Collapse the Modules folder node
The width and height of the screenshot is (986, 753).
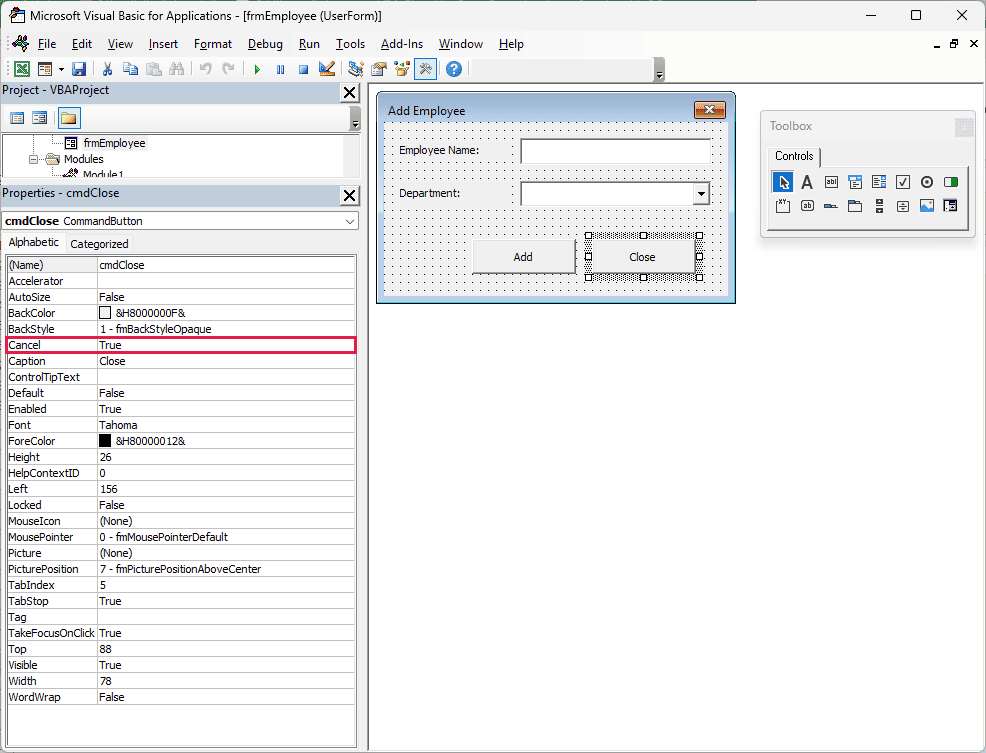click(x=33, y=159)
